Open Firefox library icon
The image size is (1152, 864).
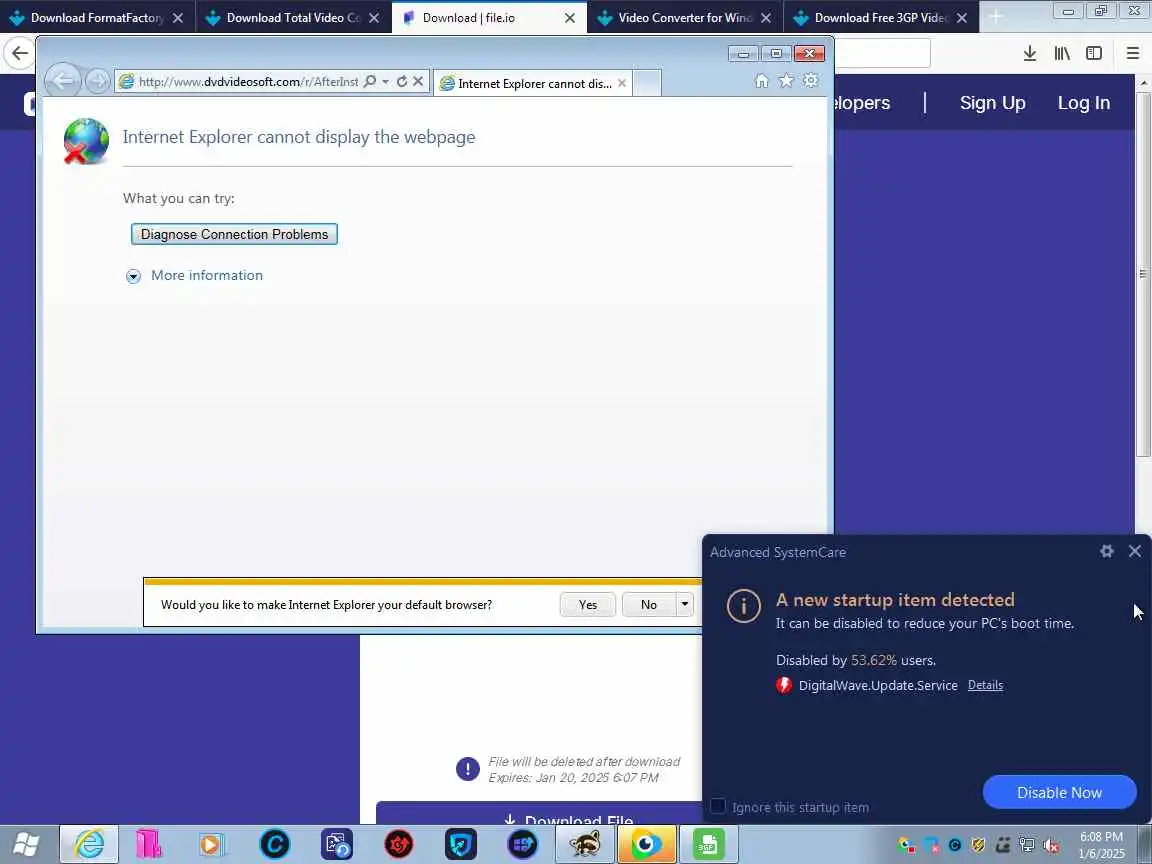[x=1062, y=53]
